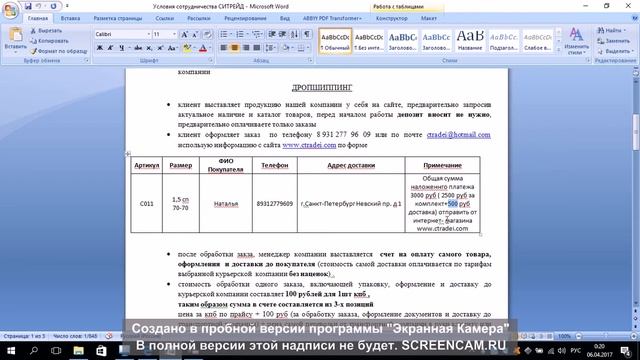Switch to Рецензирование tab
640x360 pixels.
point(245,18)
